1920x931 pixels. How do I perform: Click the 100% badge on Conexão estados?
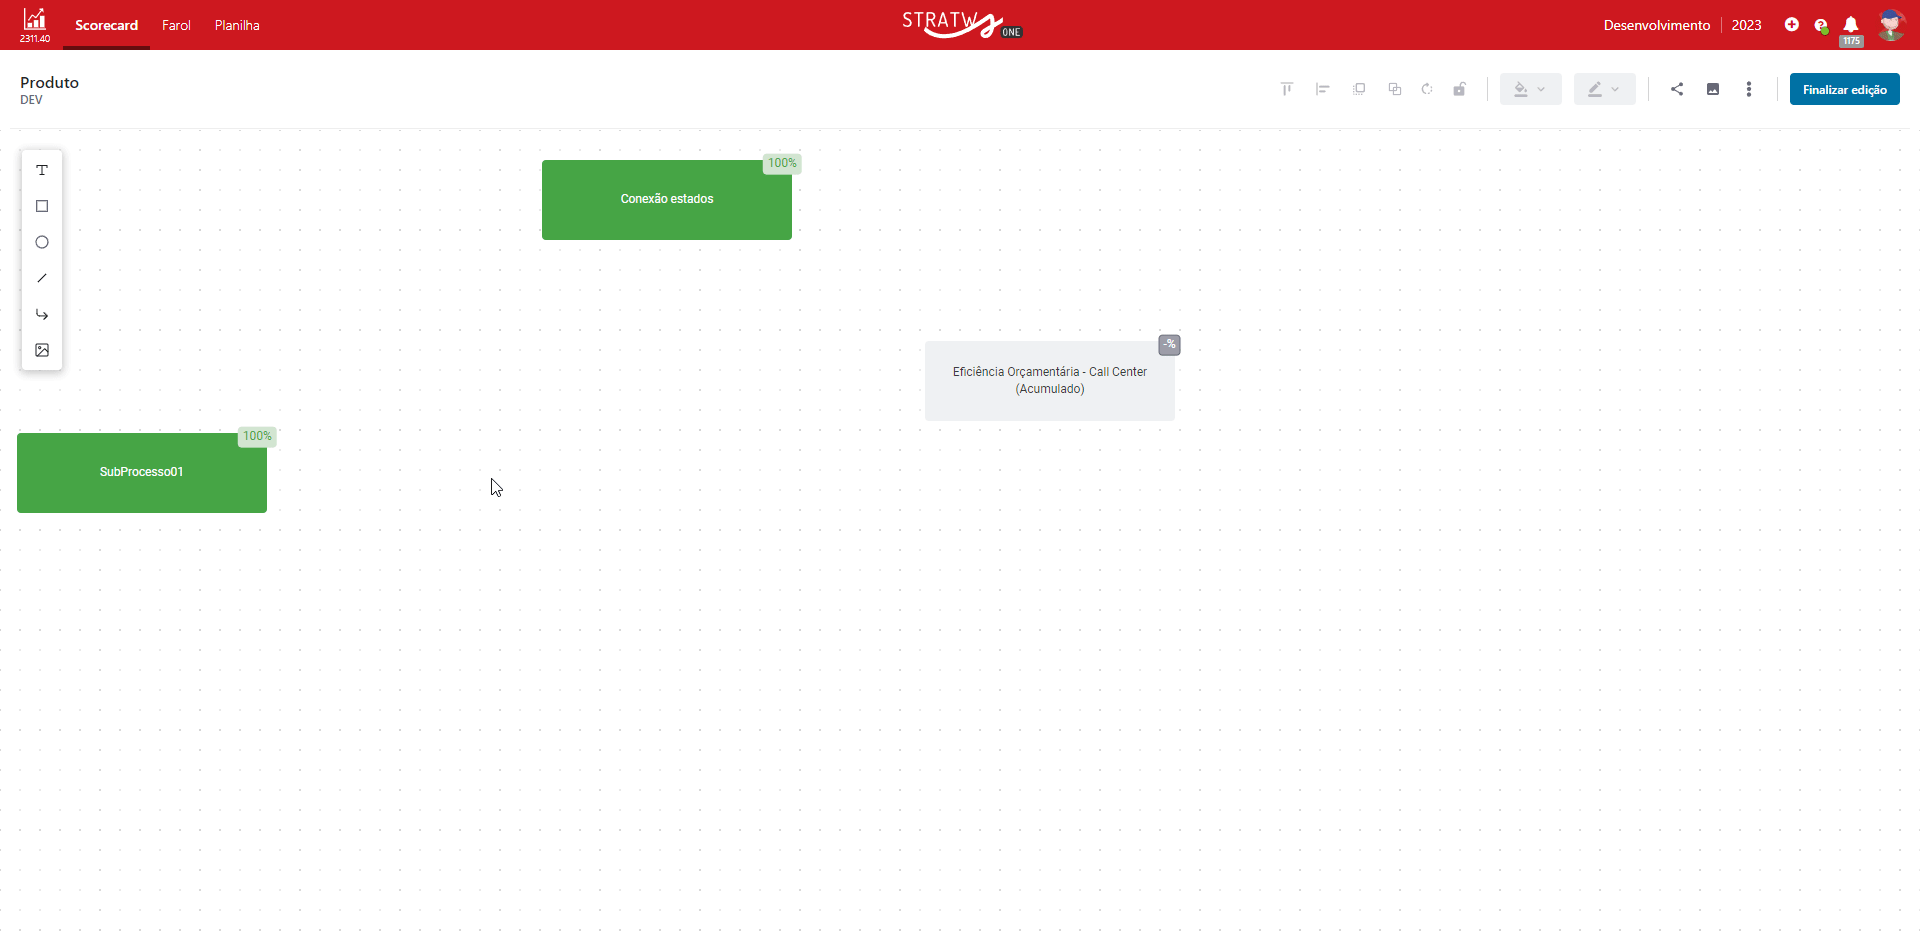(782, 163)
